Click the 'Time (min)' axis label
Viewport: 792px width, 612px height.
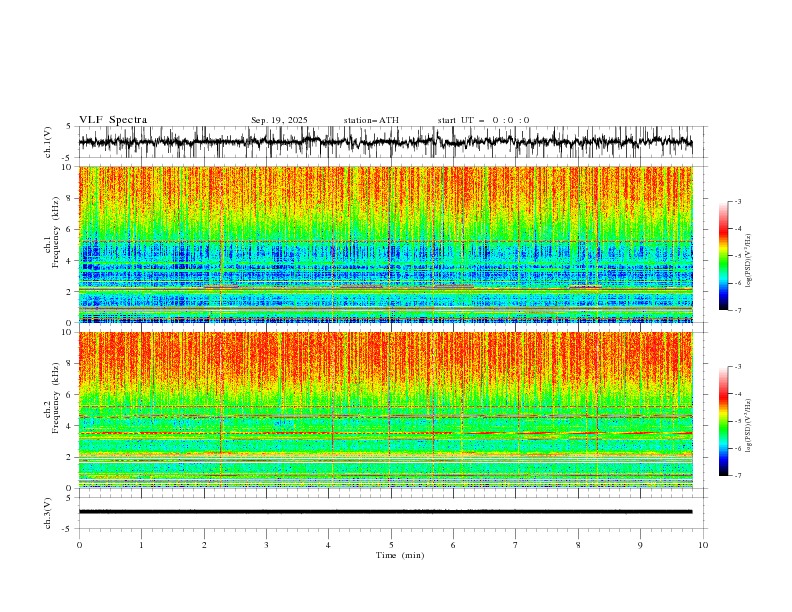point(400,555)
